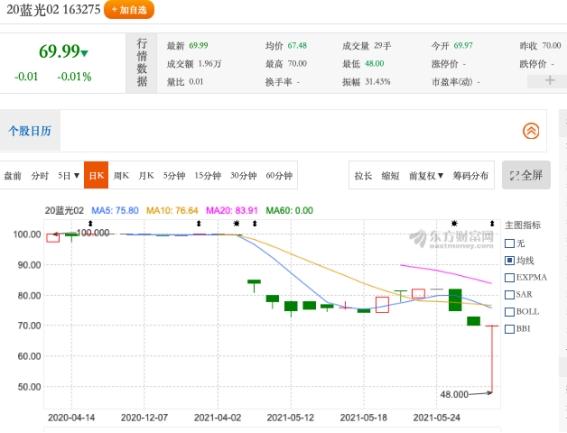Open 筹码分布 chip distribution

(470, 176)
